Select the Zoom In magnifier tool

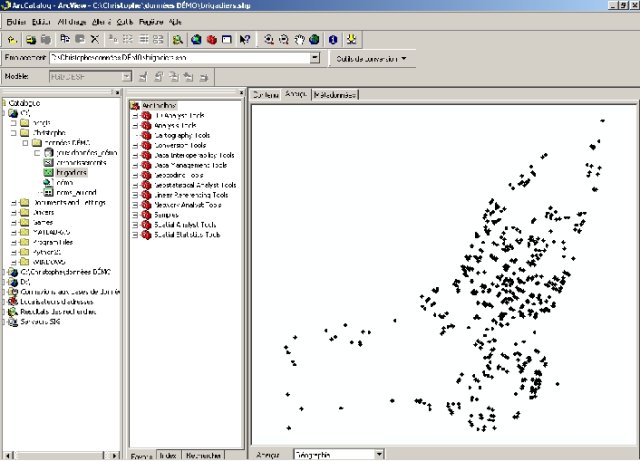pos(268,39)
